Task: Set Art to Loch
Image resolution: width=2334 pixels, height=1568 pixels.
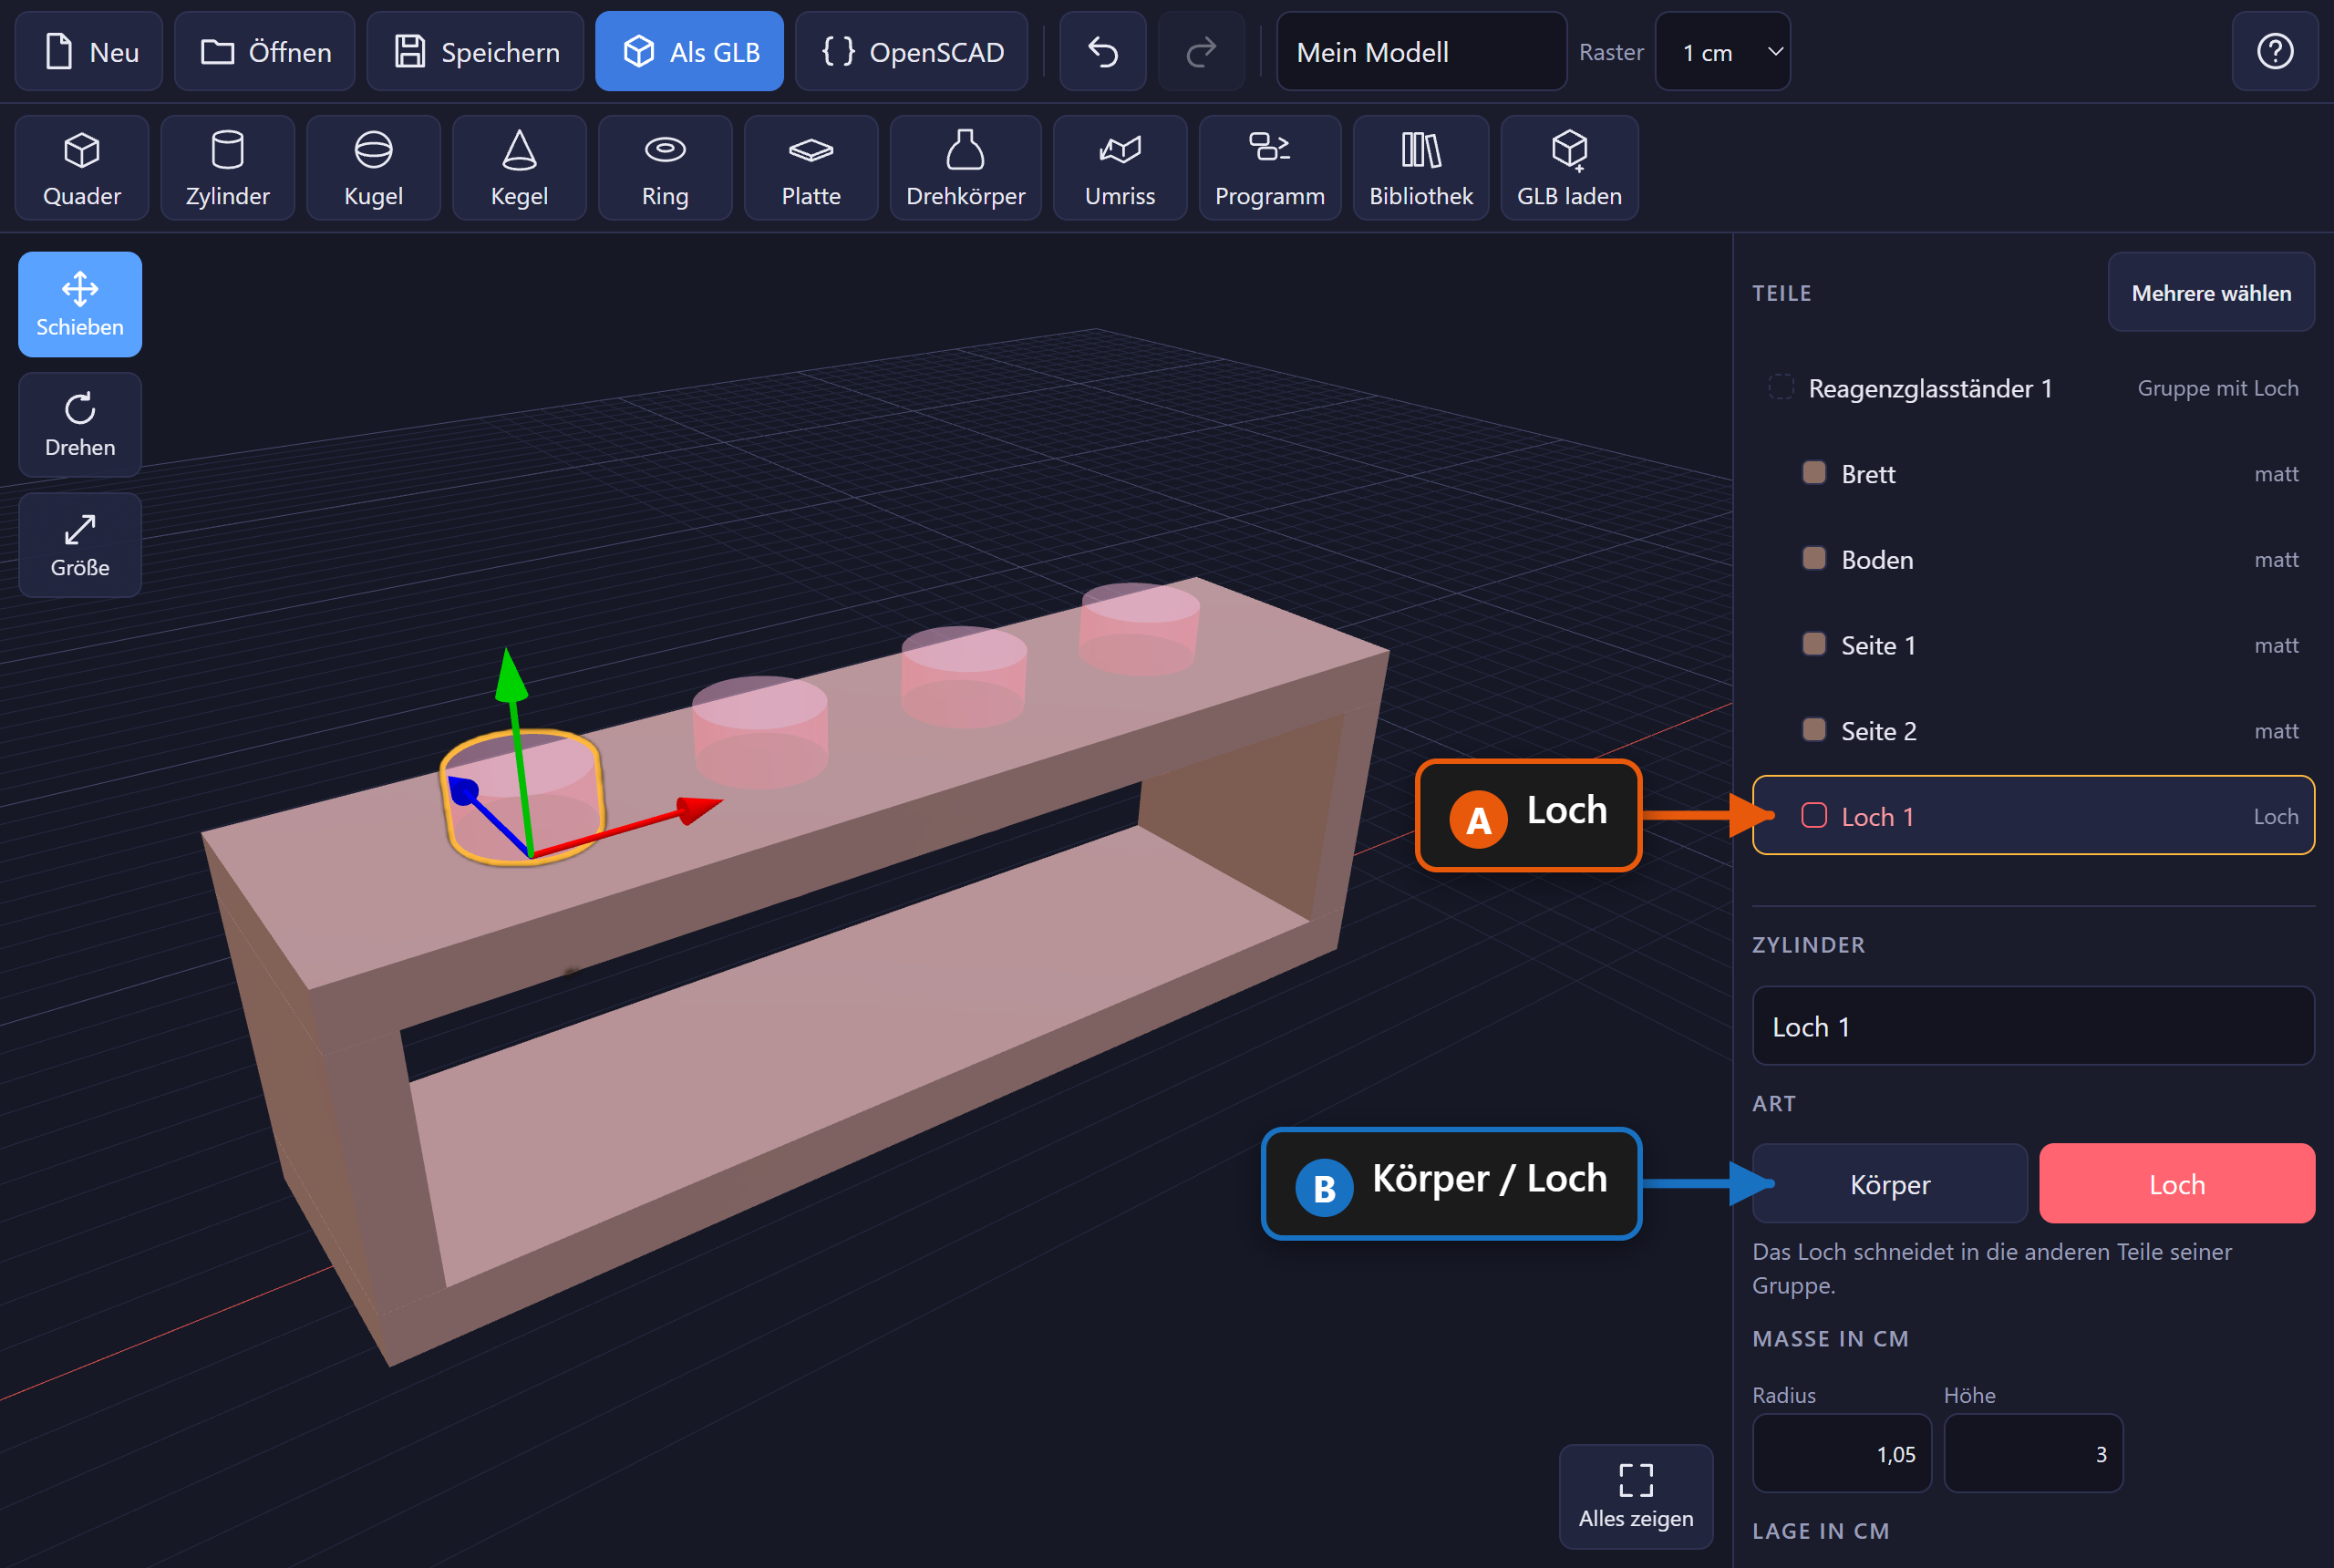Action: point(2177,1184)
